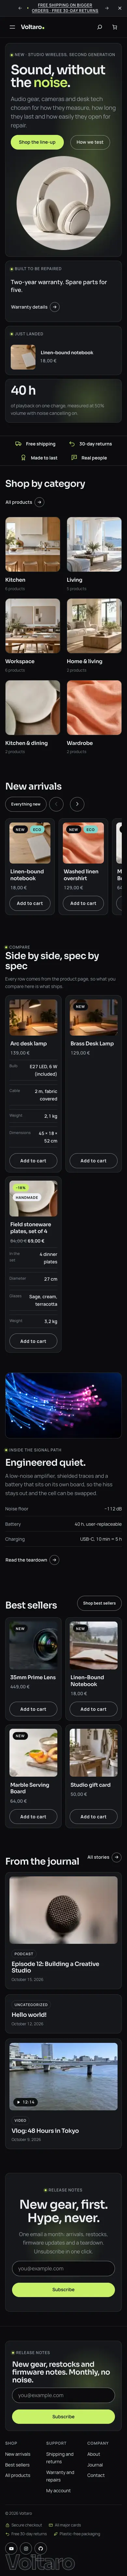Image resolution: width=127 pixels, height=2576 pixels.
Task: Add Linen-bound notebook to cart
Action: 30,903
